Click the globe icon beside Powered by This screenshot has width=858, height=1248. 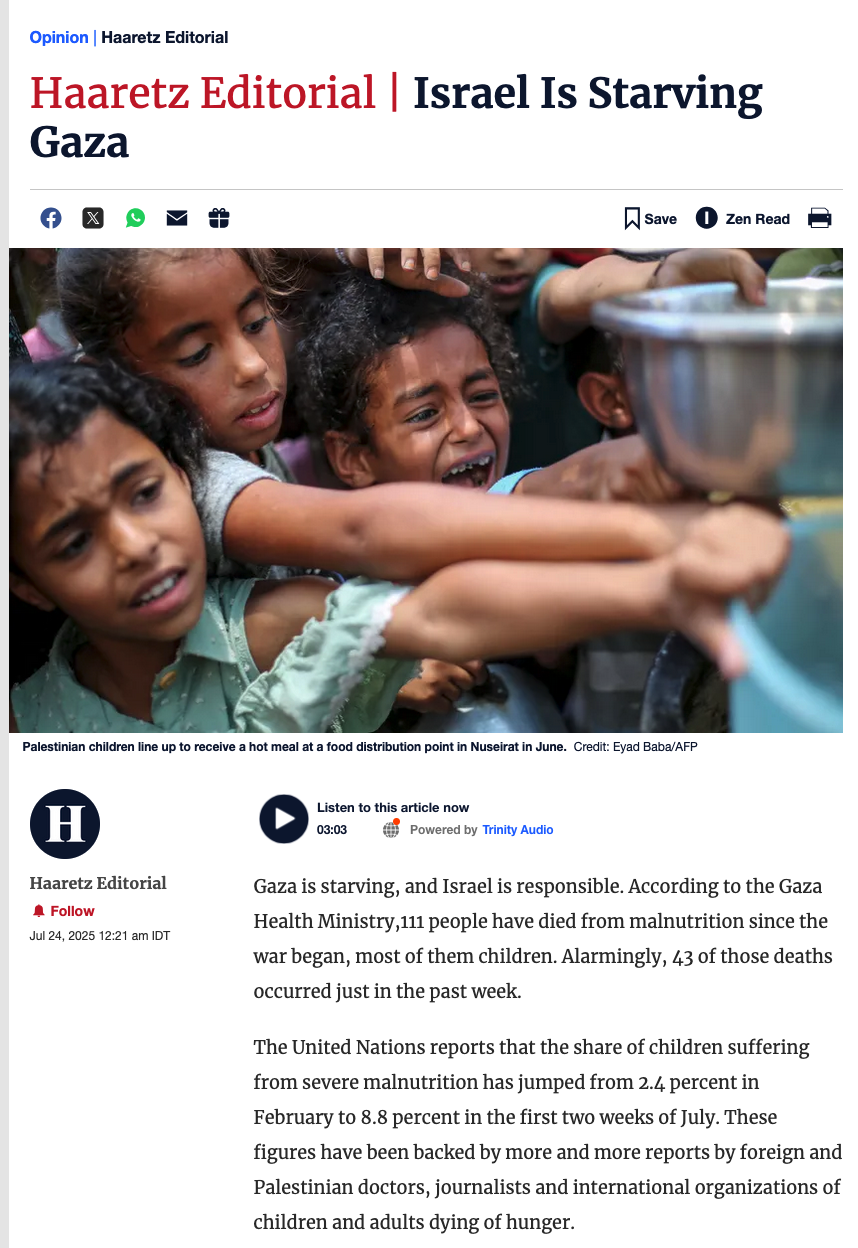[391, 829]
